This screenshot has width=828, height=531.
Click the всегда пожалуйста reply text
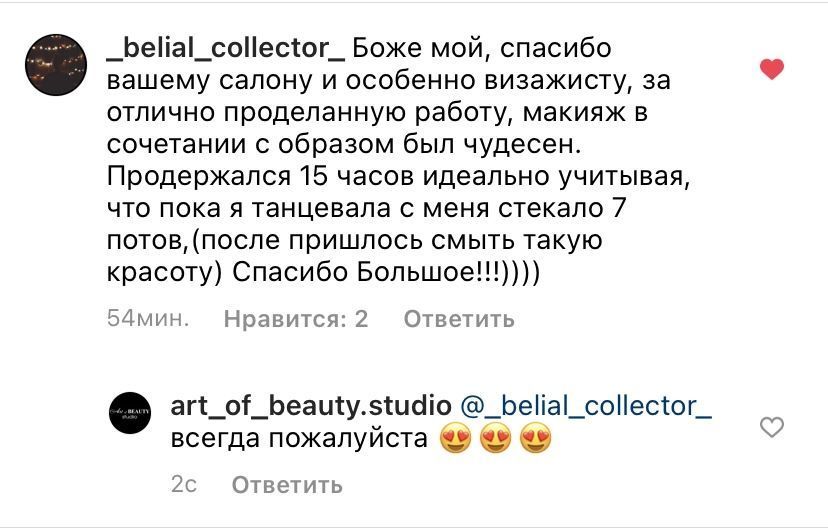(299, 439)
